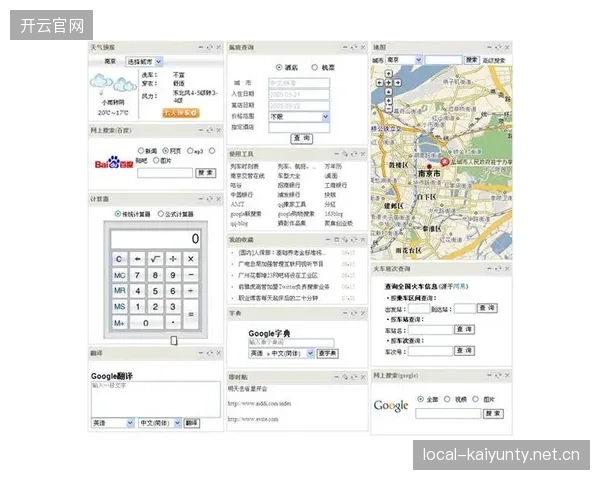Choose the 传统计算器 radio option

tap(118, 214)
